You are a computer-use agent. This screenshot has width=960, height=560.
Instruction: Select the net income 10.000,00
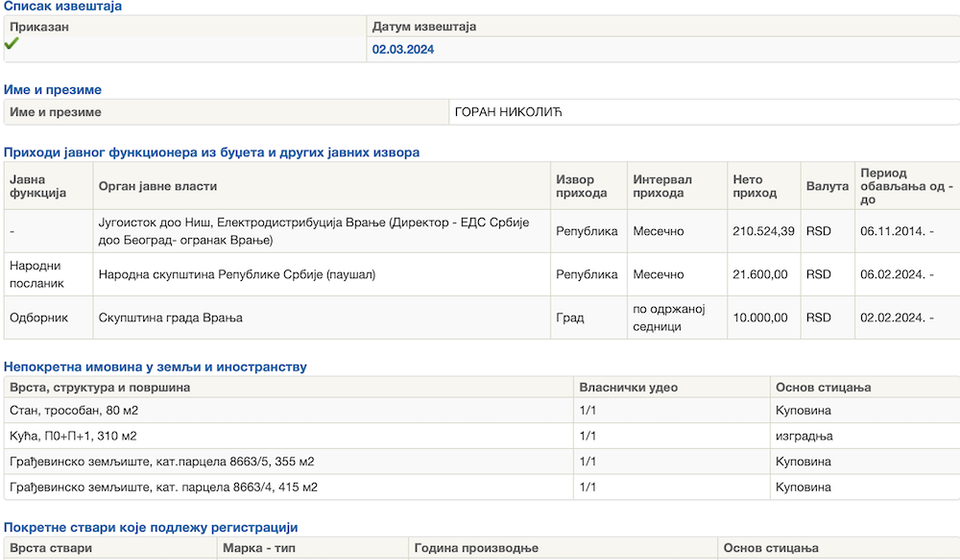click(760, 318)
